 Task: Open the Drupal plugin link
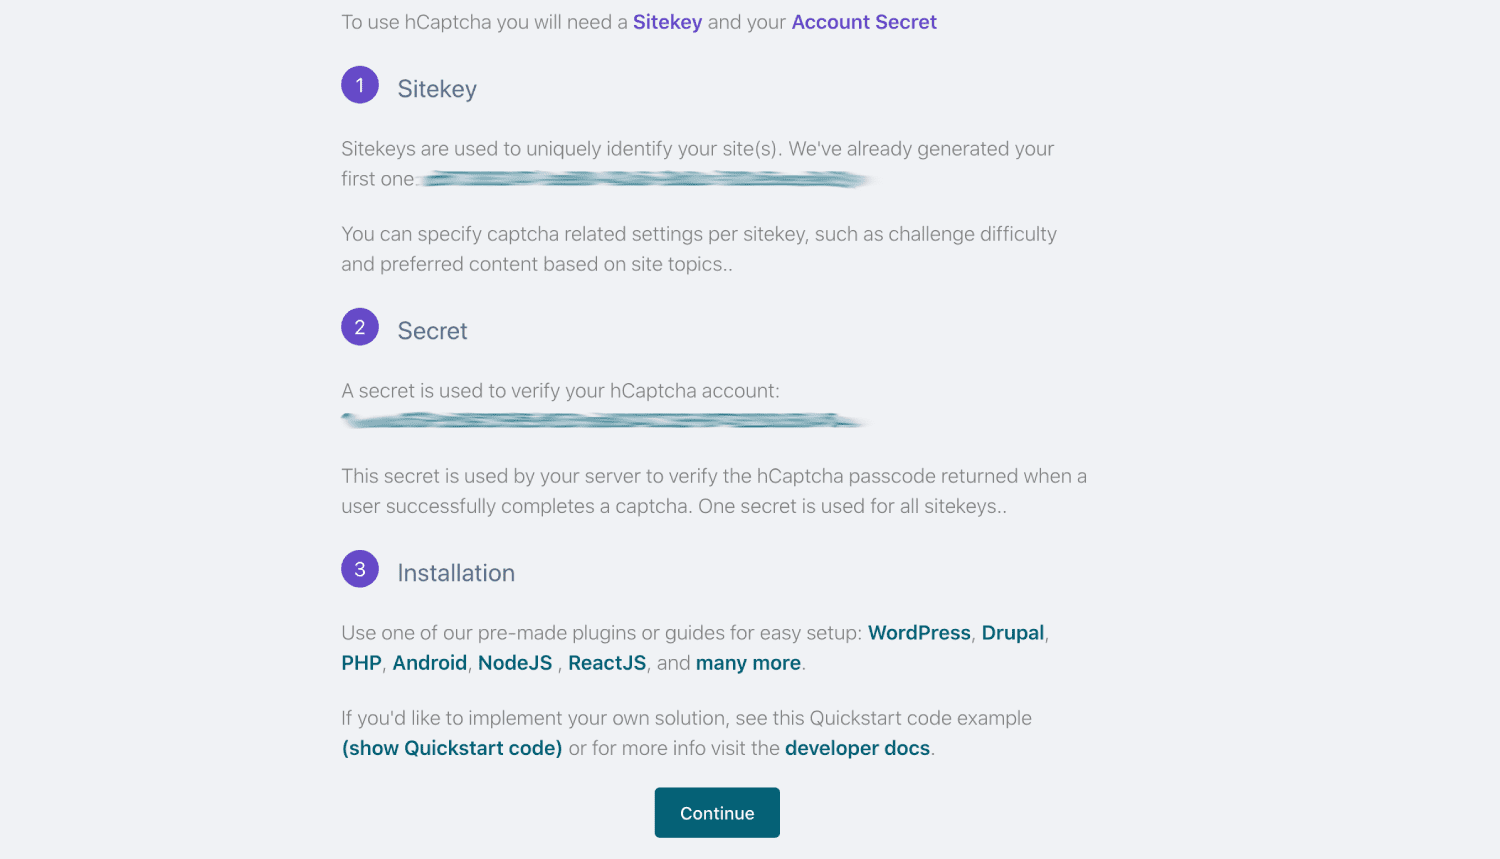[1012, 633]
